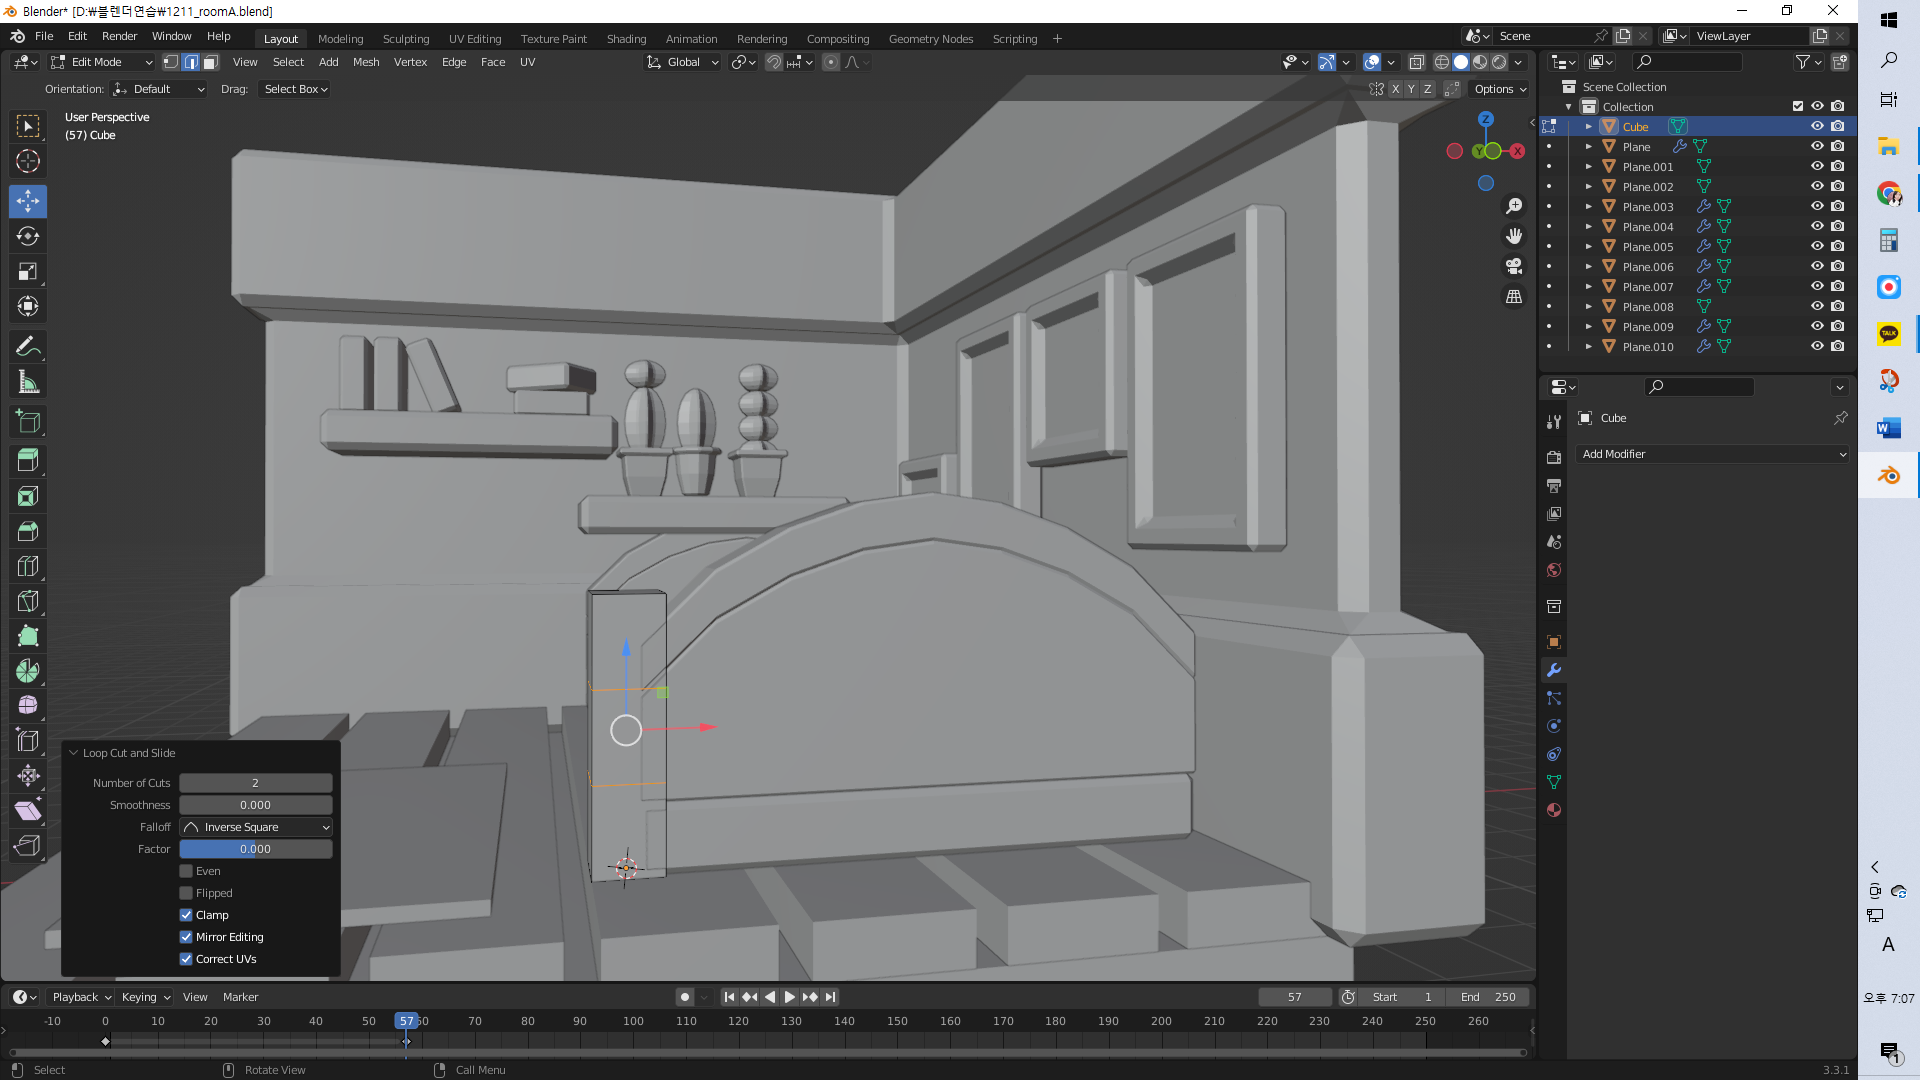Open the Material properties tab
1920x1080 pixels.
1554,810
